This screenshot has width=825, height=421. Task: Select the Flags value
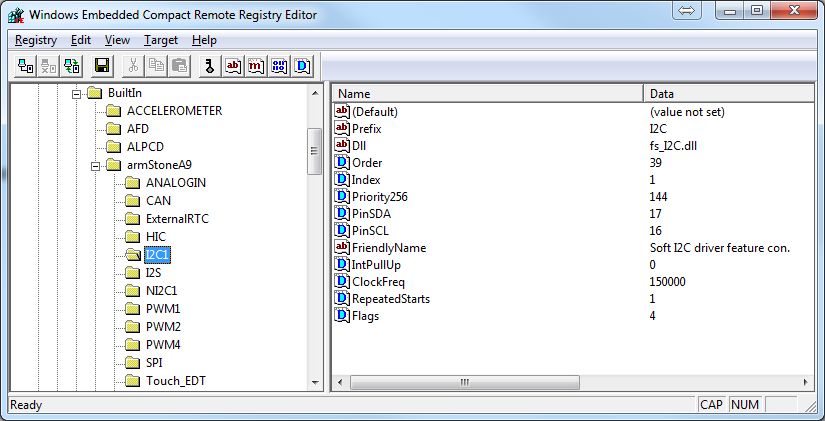point(365,316)
